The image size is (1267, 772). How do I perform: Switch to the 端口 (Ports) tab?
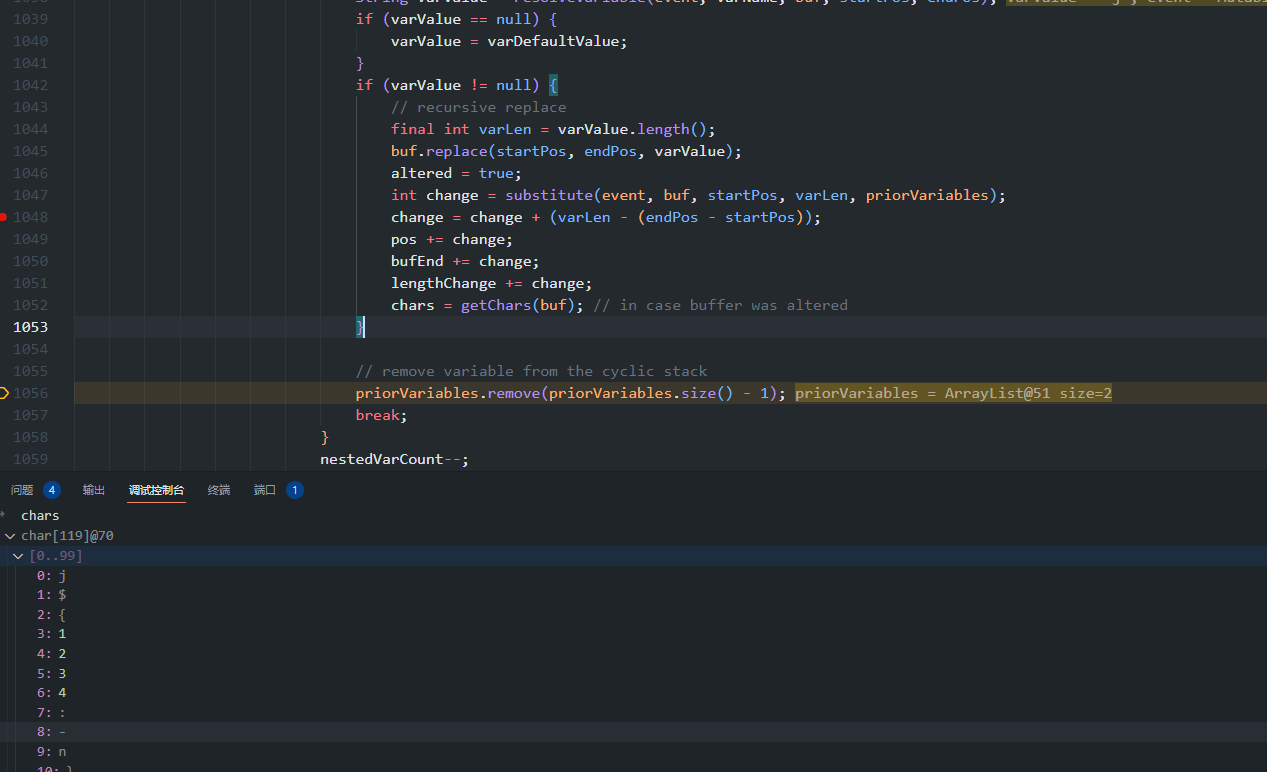pyautogui.click(x=265, y=490)
